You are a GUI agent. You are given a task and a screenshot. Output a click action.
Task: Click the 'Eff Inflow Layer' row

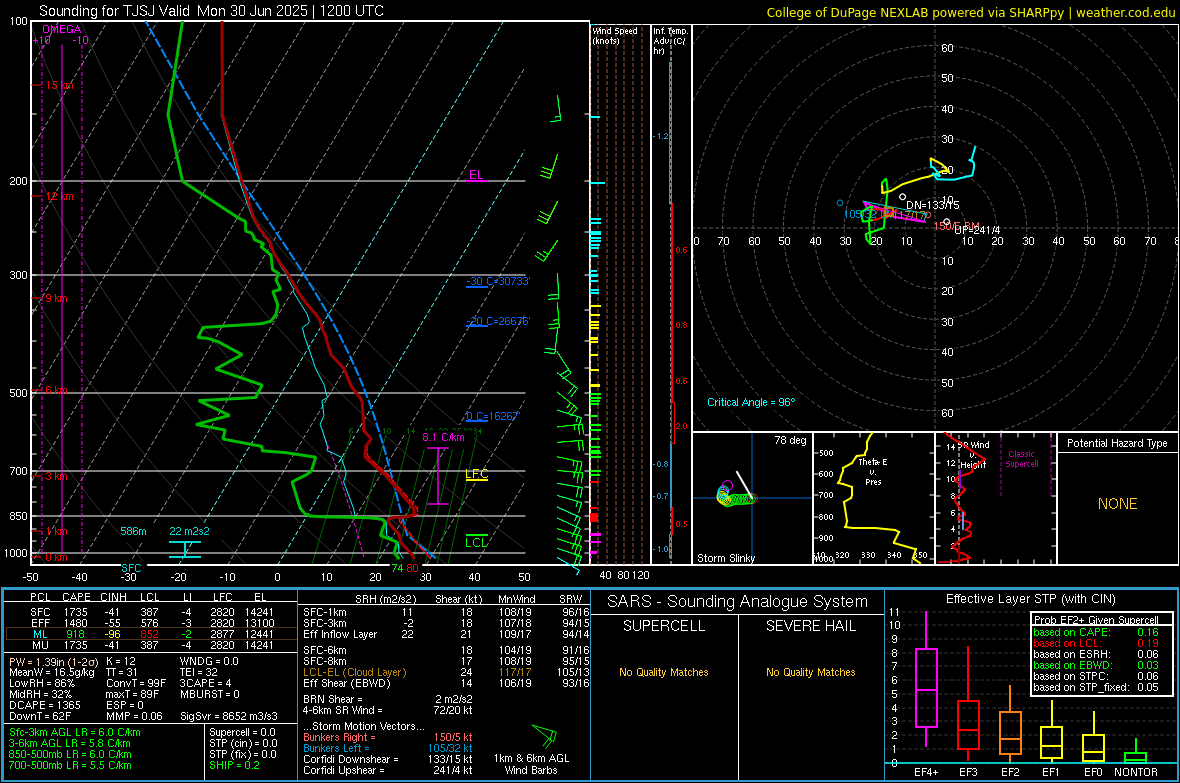[x=446, y=634]
